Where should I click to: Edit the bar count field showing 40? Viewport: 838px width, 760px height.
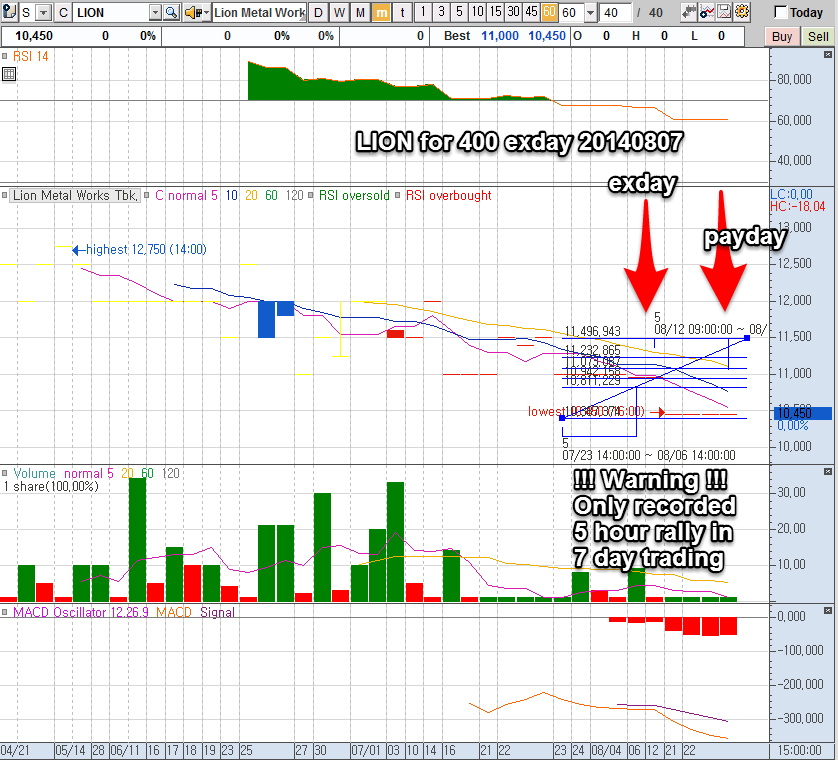click(x=614, y=12)
